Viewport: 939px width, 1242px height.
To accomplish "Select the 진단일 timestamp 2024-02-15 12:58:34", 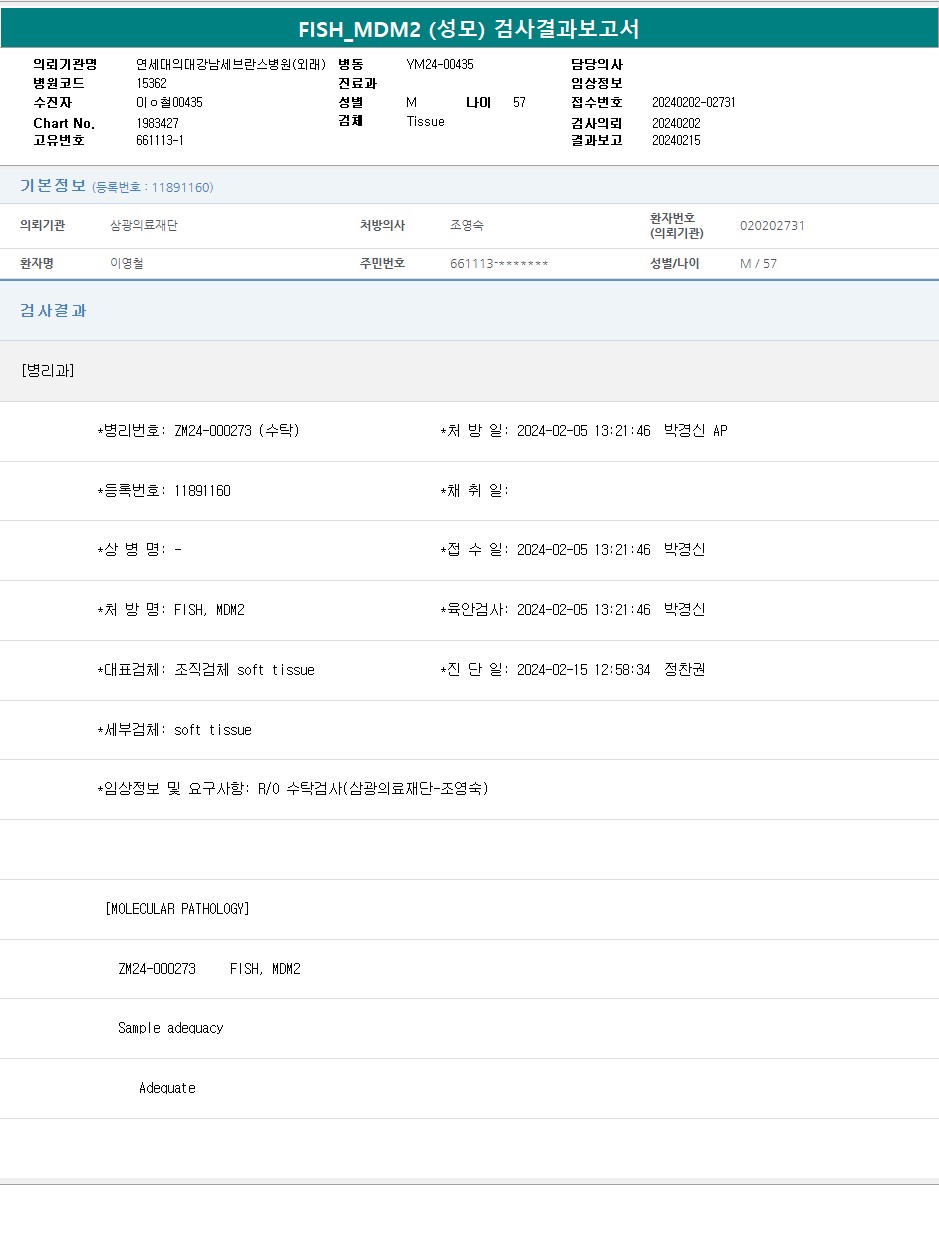I will (x=583, y=670).
